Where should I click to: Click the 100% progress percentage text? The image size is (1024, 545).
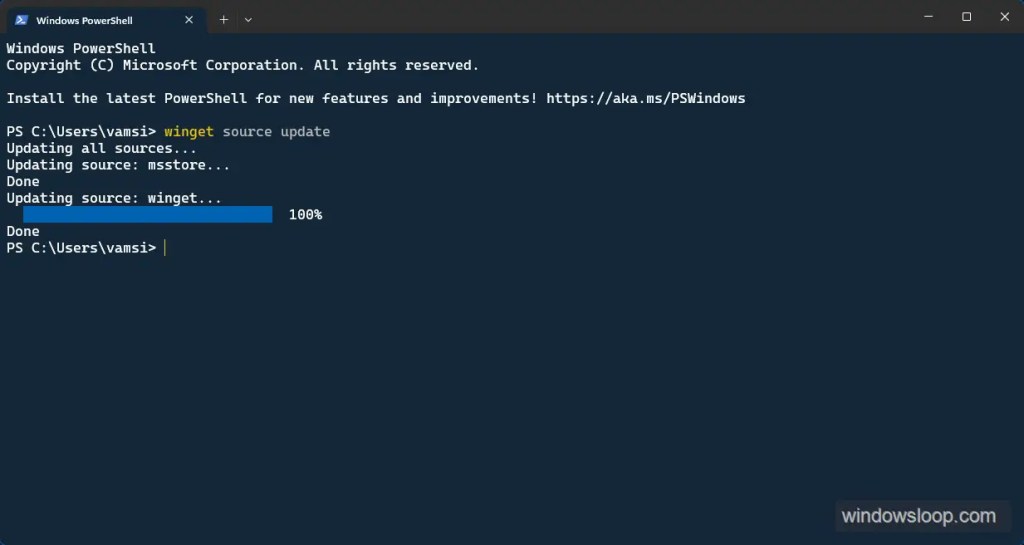[306, 215]
